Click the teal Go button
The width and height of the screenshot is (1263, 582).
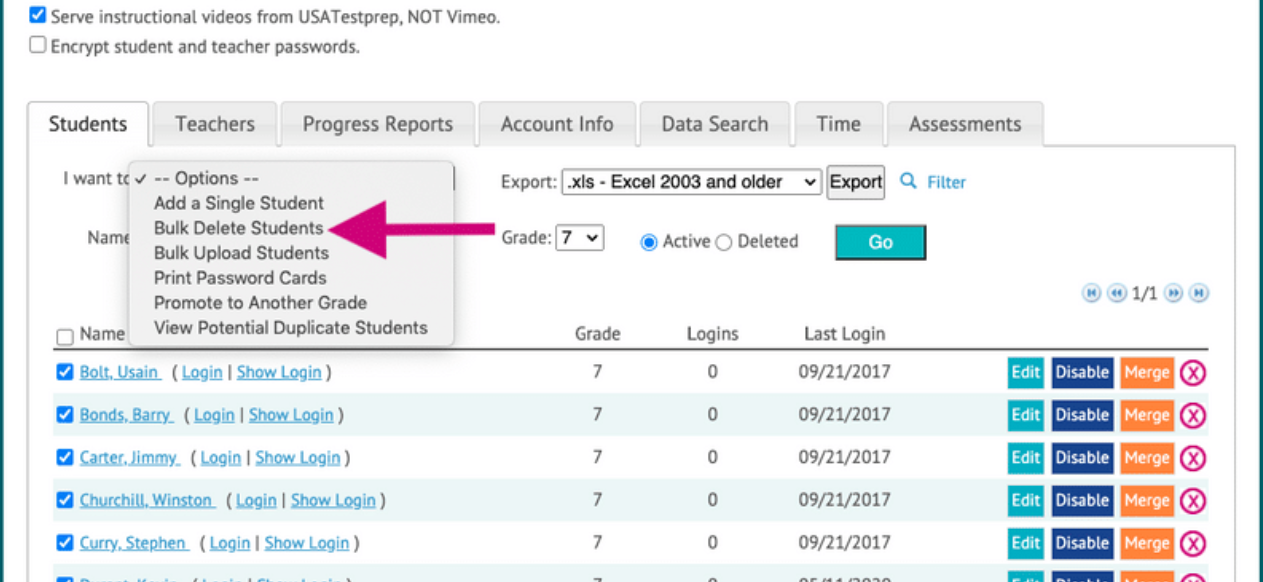click(x=880, y=242)
